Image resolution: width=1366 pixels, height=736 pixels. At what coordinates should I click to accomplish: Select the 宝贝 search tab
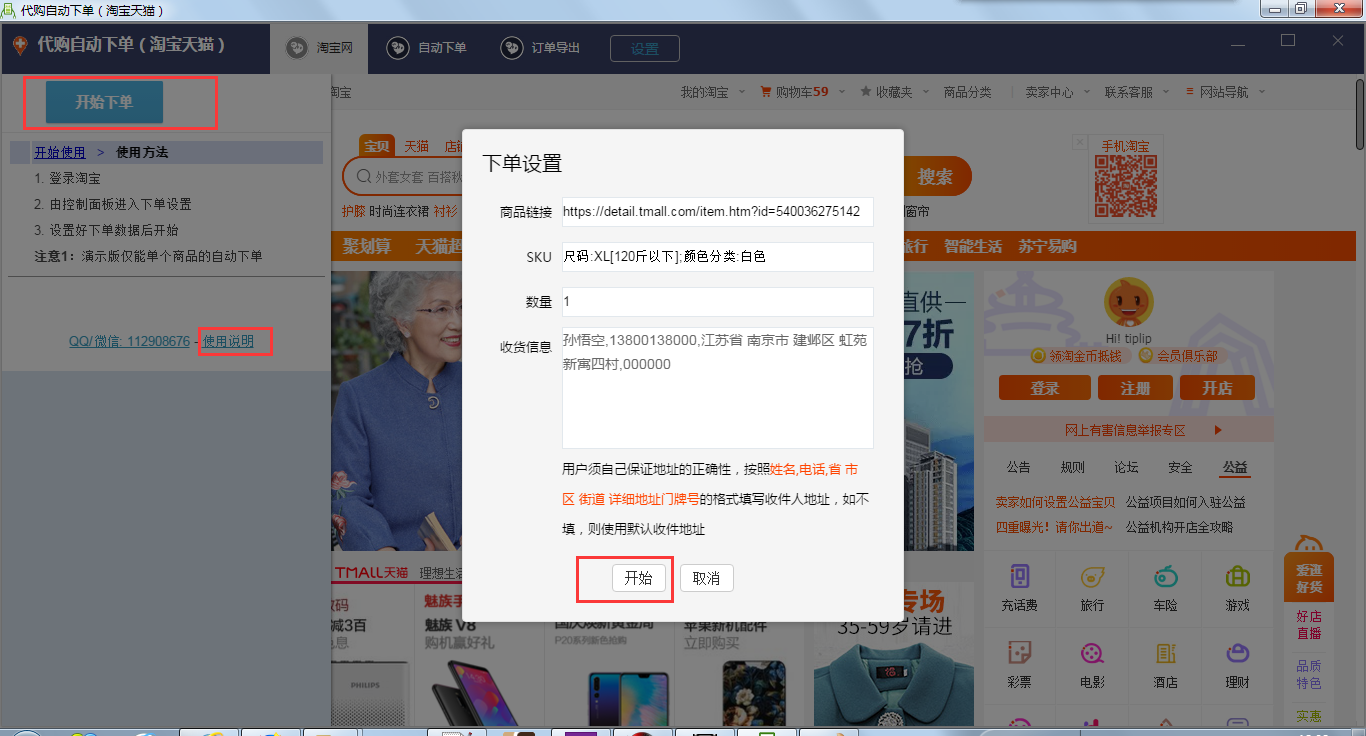377,146
